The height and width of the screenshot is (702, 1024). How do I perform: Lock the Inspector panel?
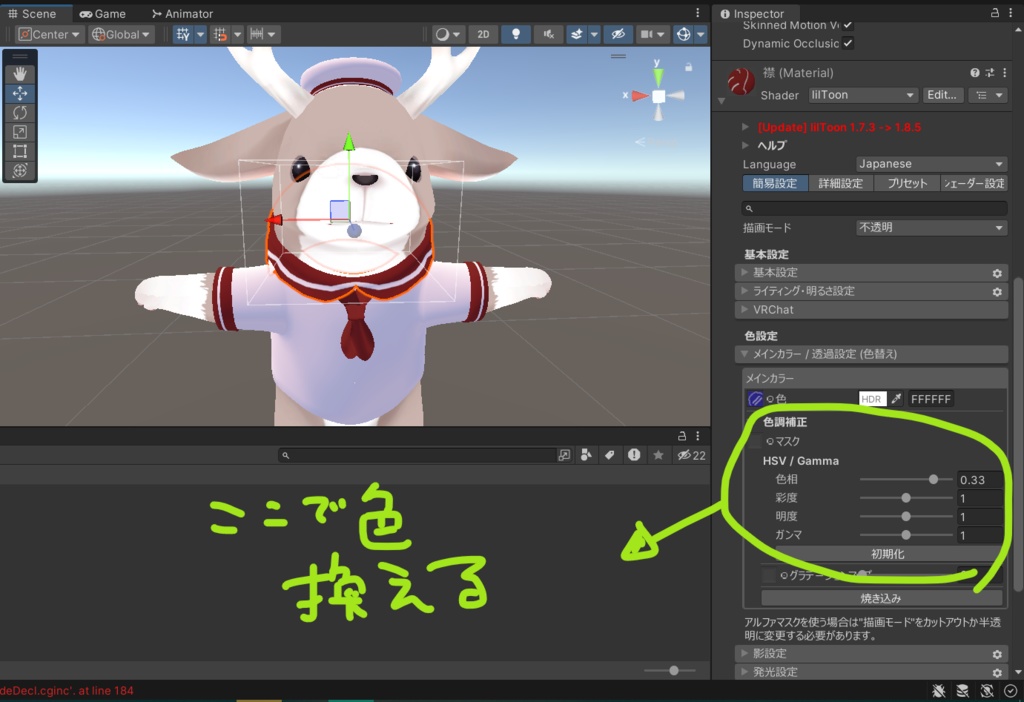pos(995,13)
